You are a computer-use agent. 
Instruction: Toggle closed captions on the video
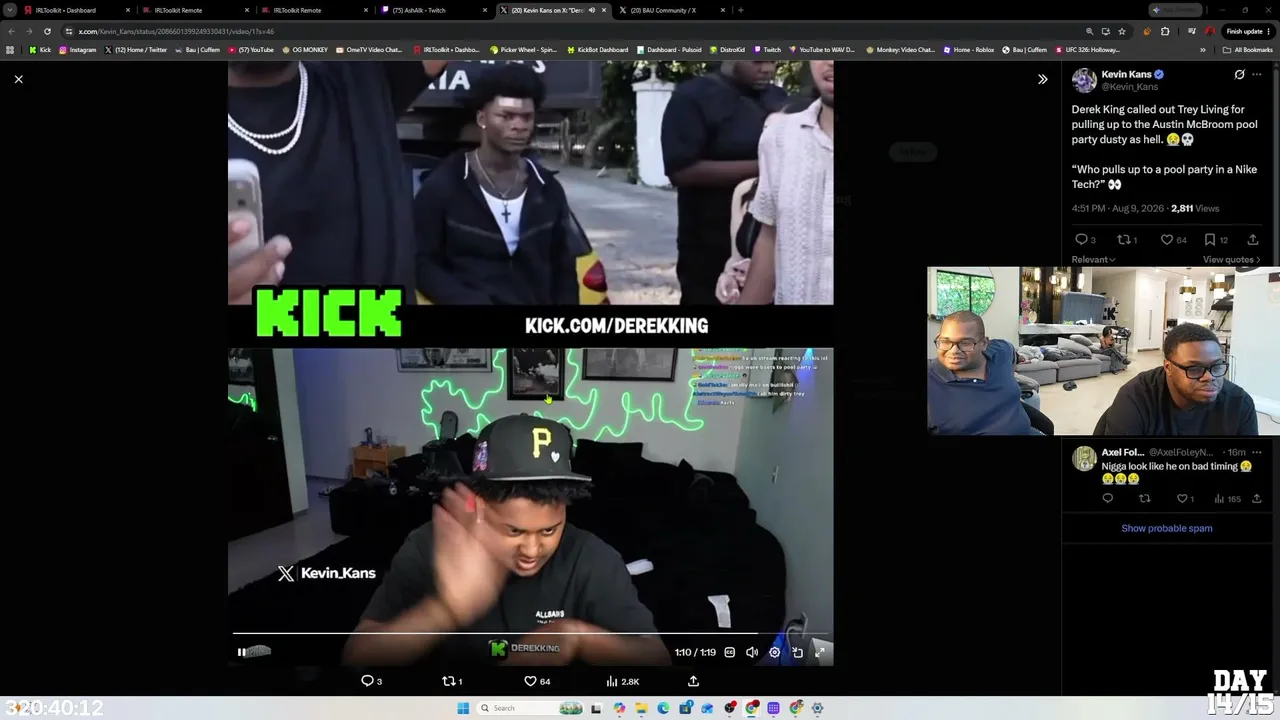(729, 652)
